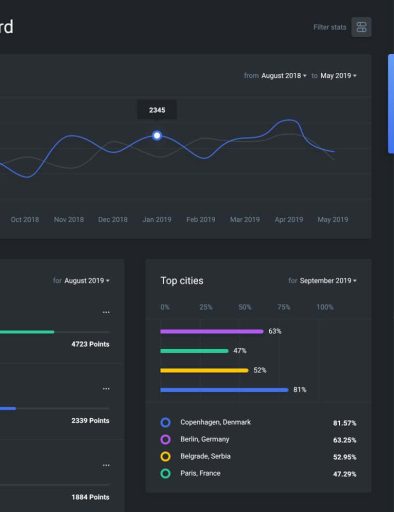Click the yellow ring icon beside Belgrade
The height and width of the screenshot is (512, 394).
click(166, 456)
